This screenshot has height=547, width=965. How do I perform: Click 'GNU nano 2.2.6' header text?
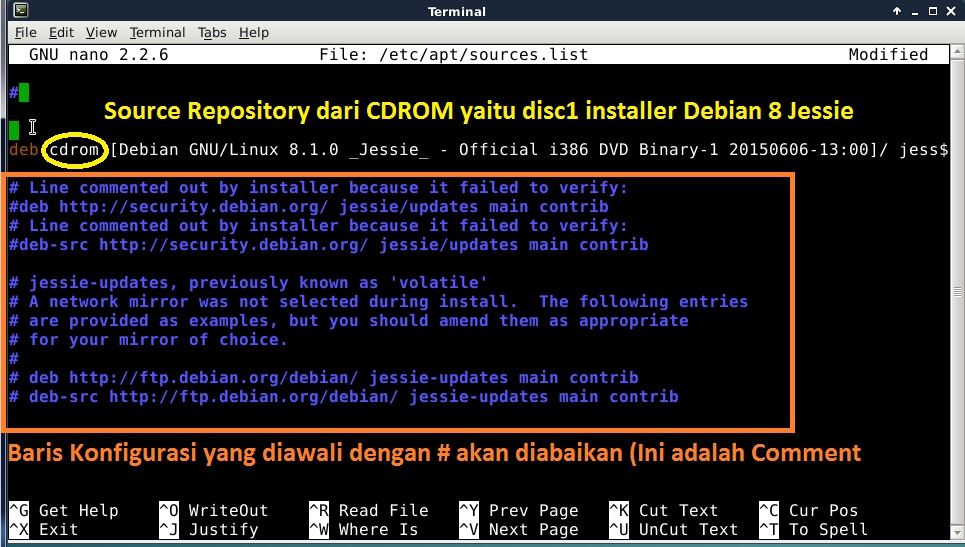click(98, 55)
